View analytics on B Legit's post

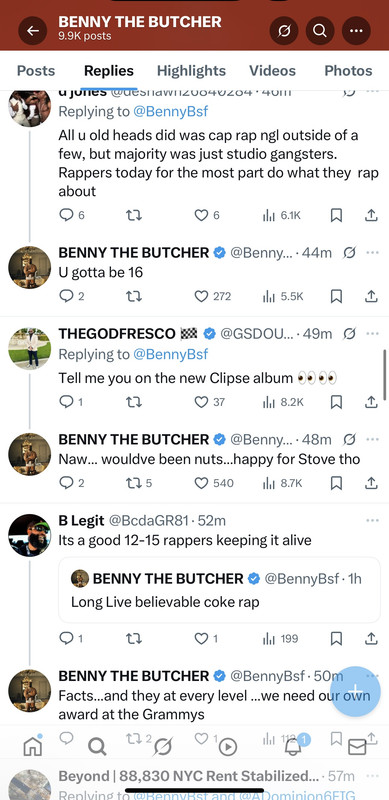coord(280,638)
